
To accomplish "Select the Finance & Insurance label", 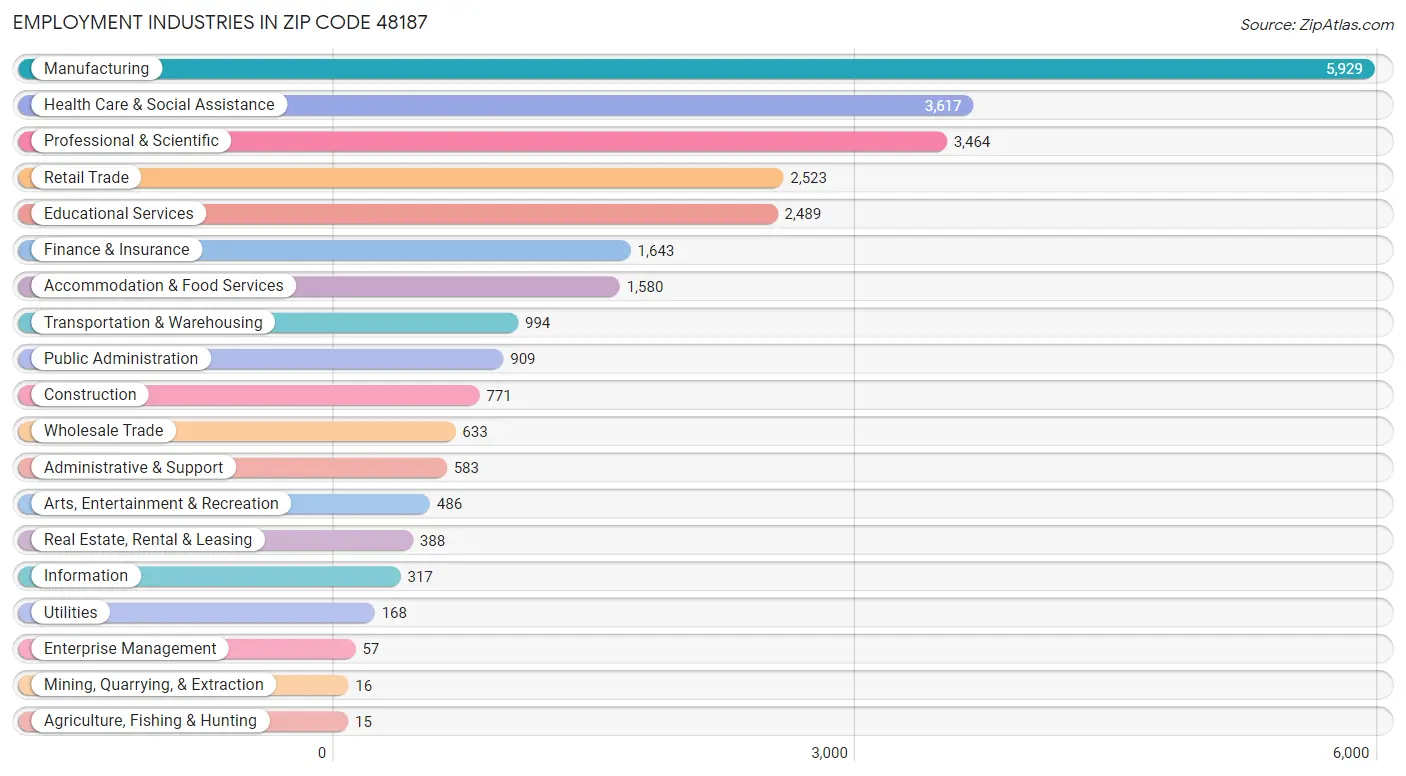I will tap(116, 250).
